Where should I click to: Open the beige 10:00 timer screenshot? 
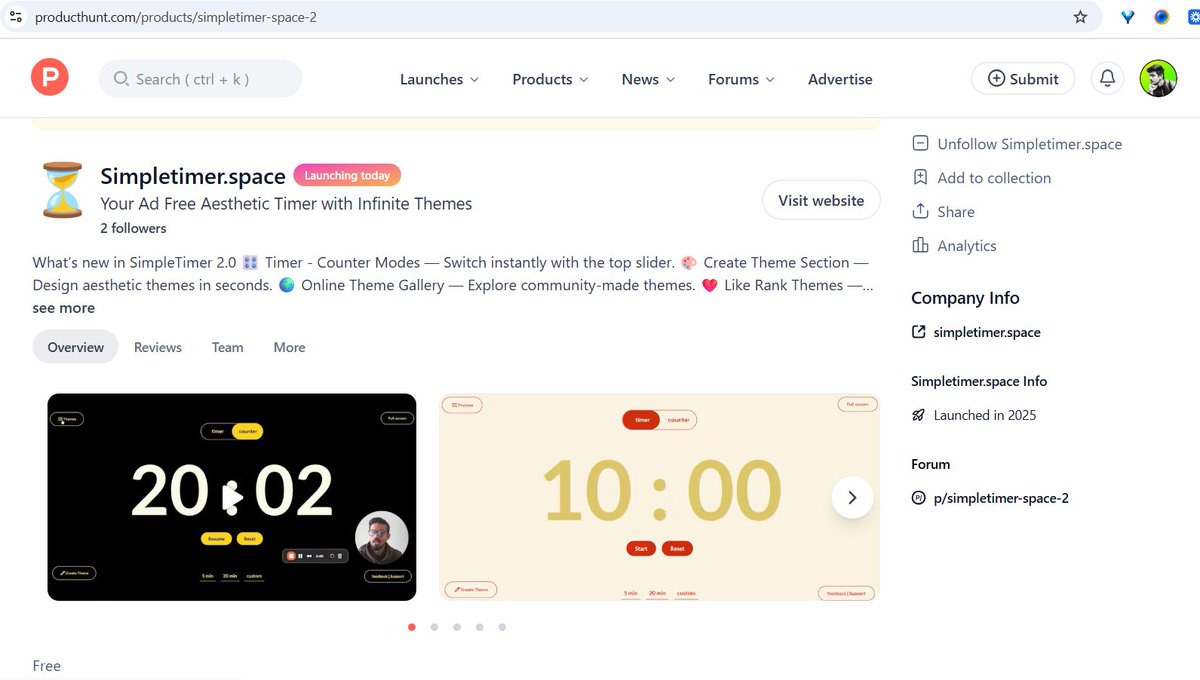(x=659, y=497)
